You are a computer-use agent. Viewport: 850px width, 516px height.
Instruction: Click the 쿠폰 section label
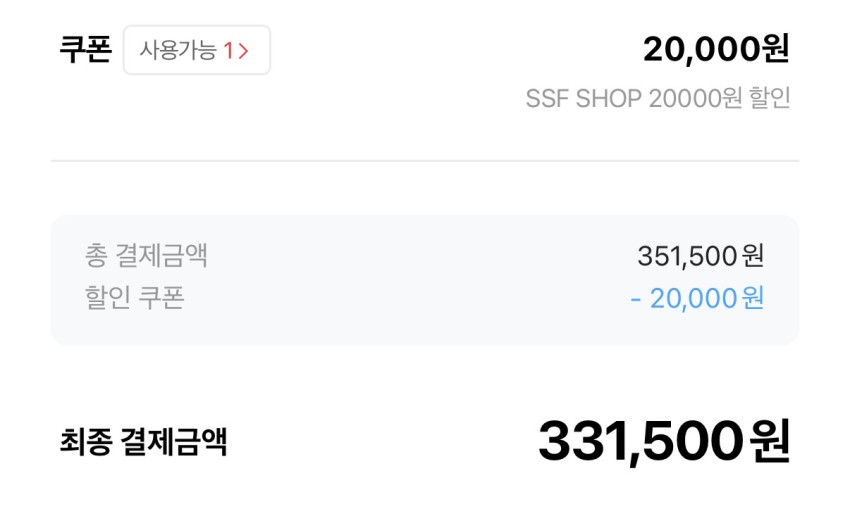[85, 50]
